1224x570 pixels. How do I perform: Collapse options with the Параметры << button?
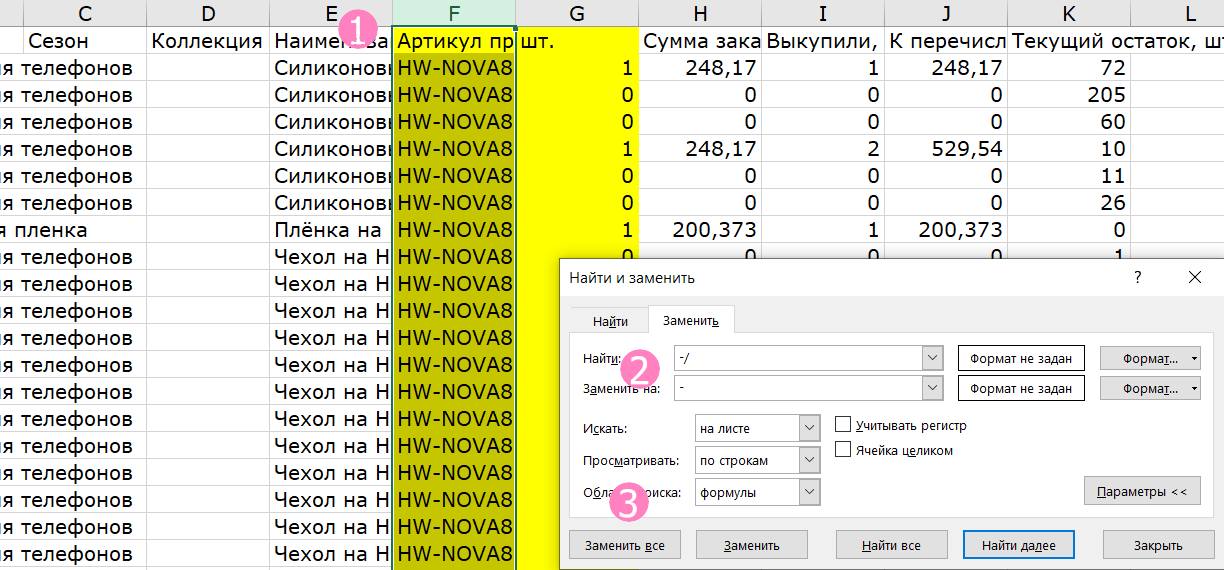point(1142,491)
